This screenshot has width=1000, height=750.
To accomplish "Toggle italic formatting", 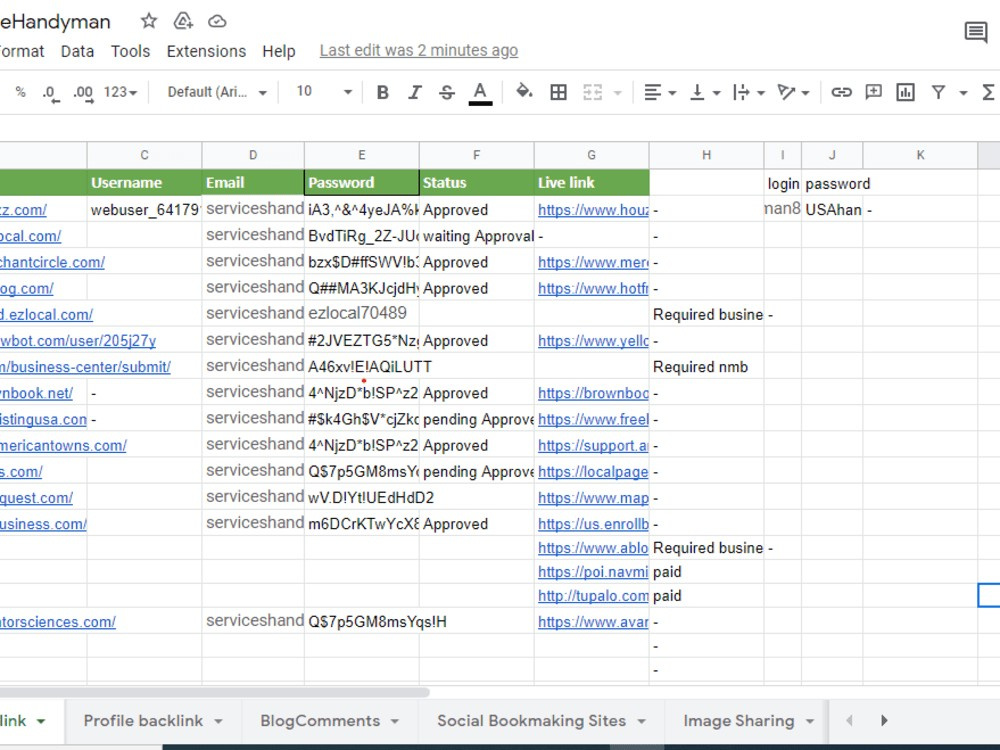I will point(415,92).
